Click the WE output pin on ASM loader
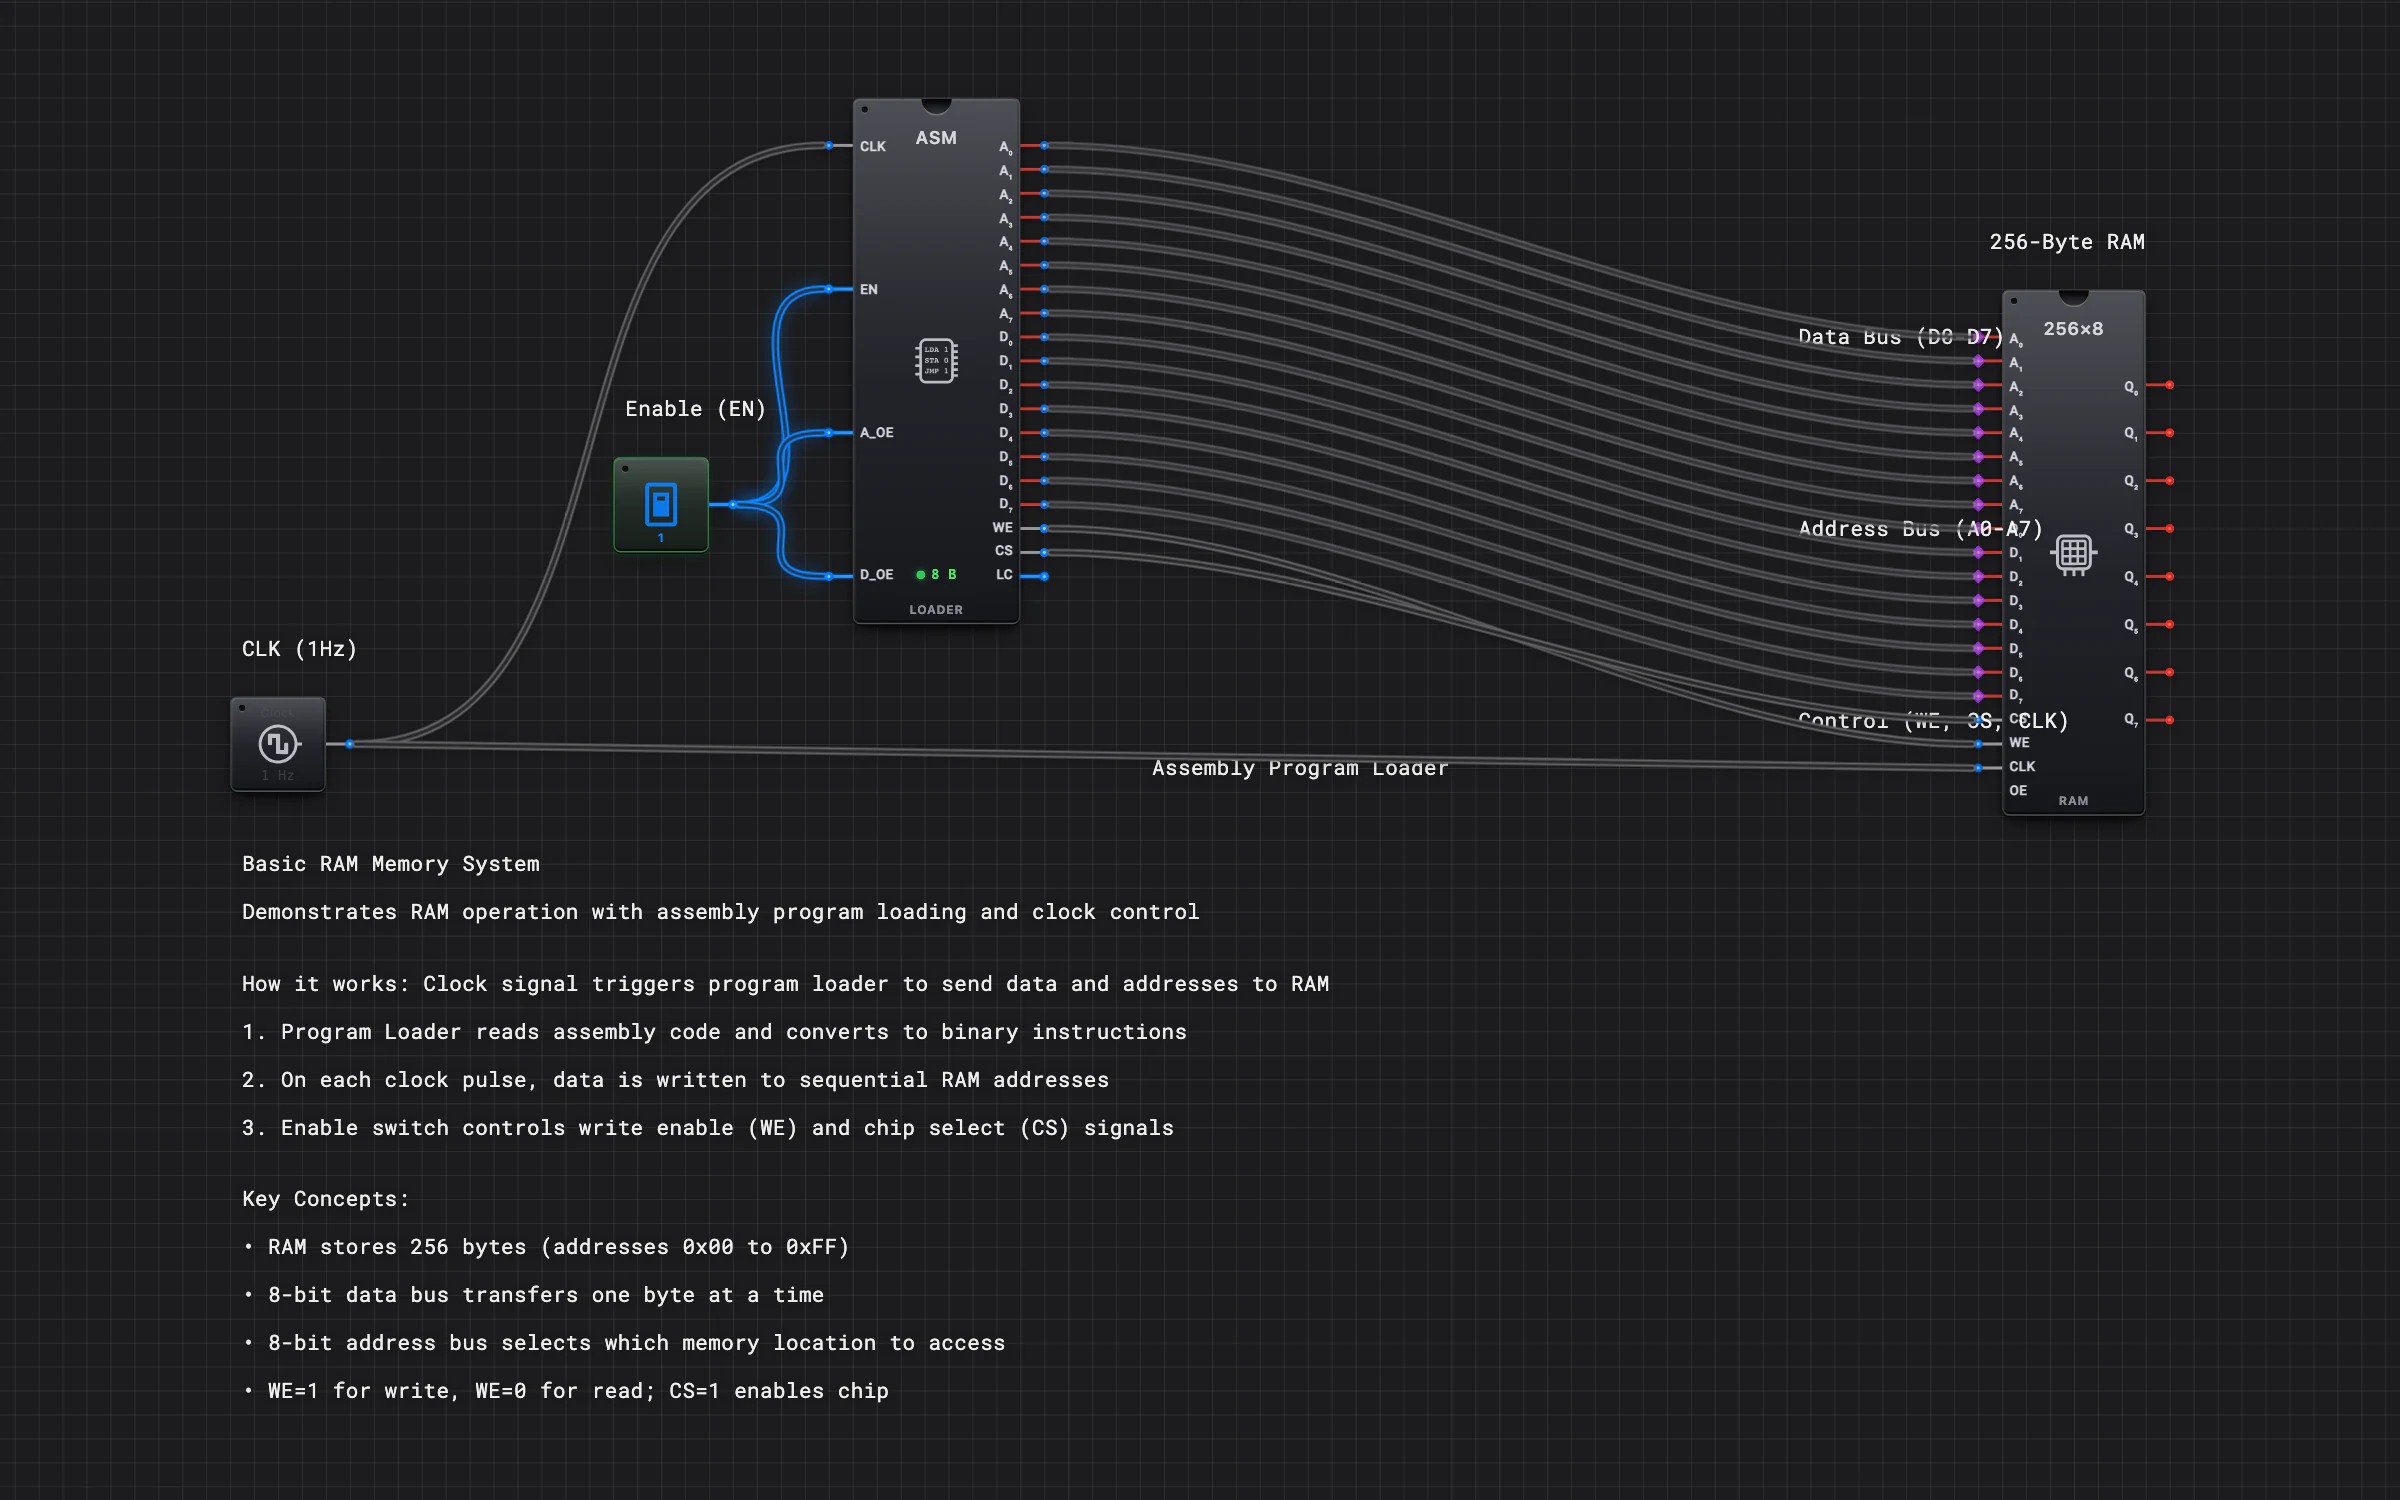Image resolution: width=2400 pixels, height=1500 pixels. 1044,528
